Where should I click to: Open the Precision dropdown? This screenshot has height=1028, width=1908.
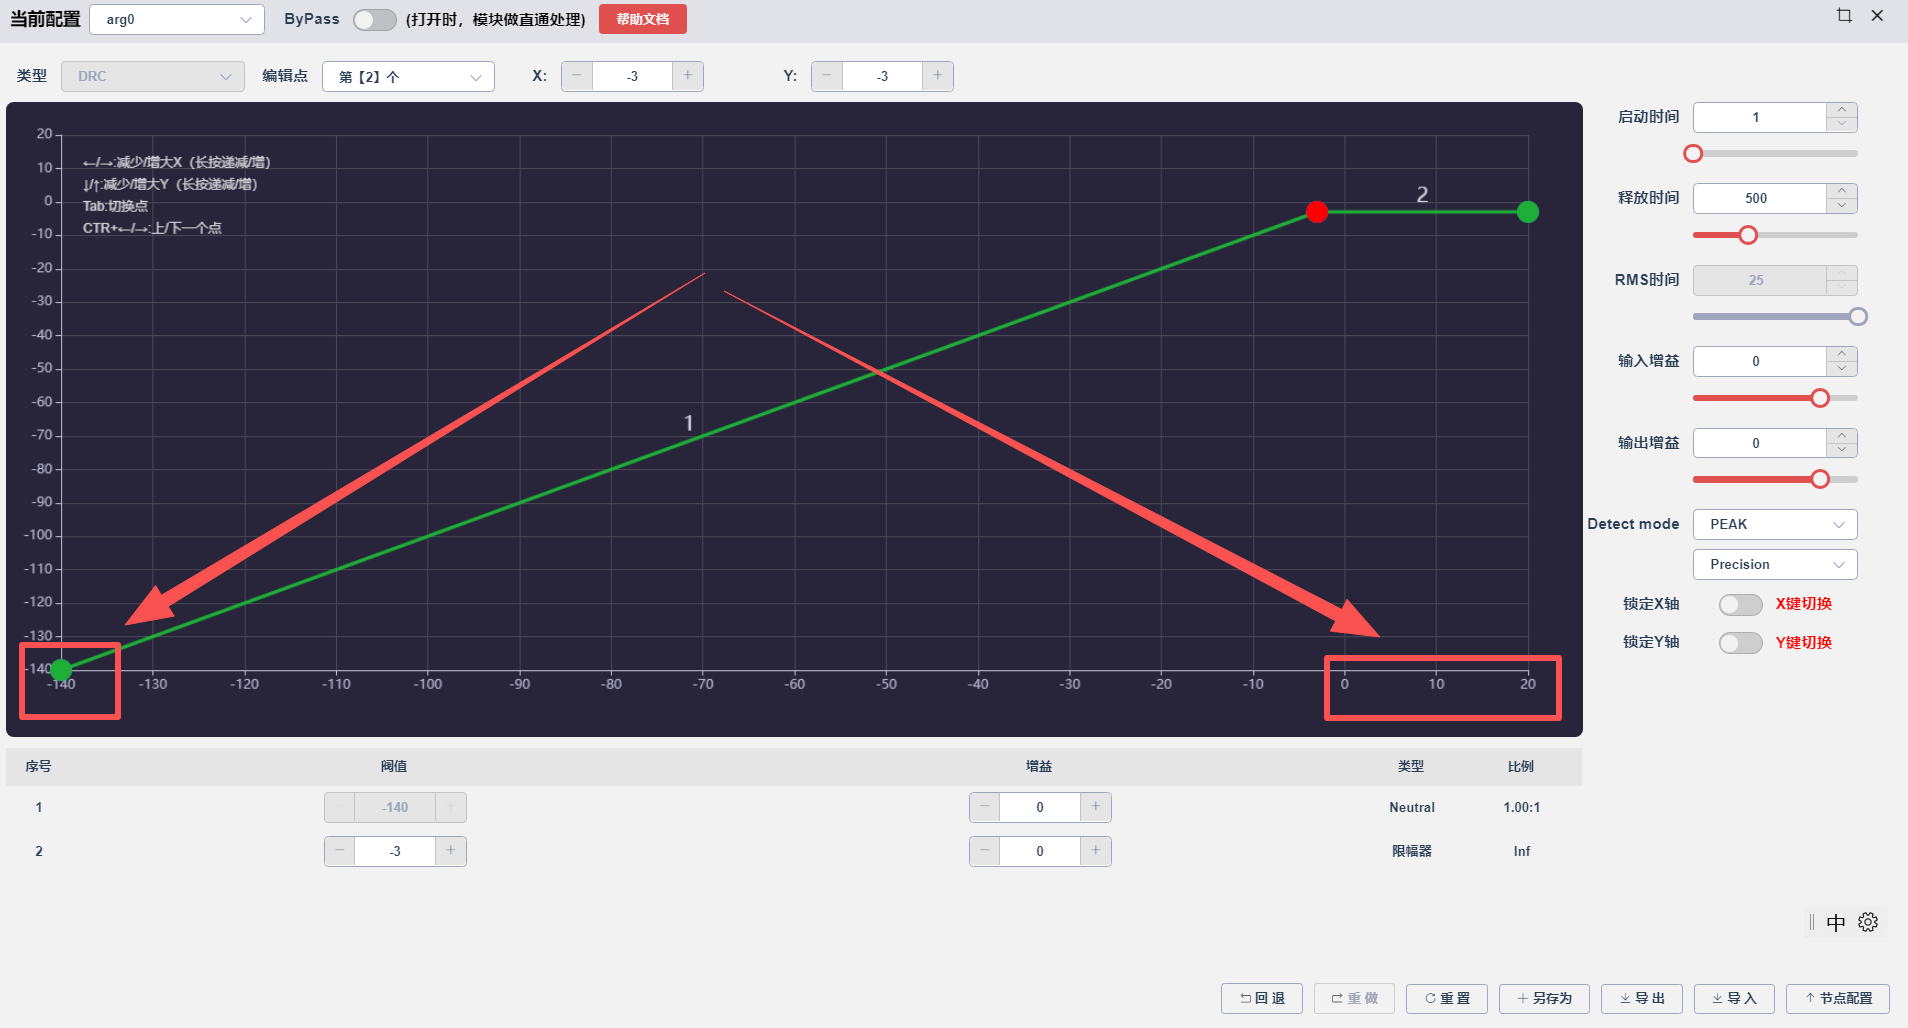1775,564
